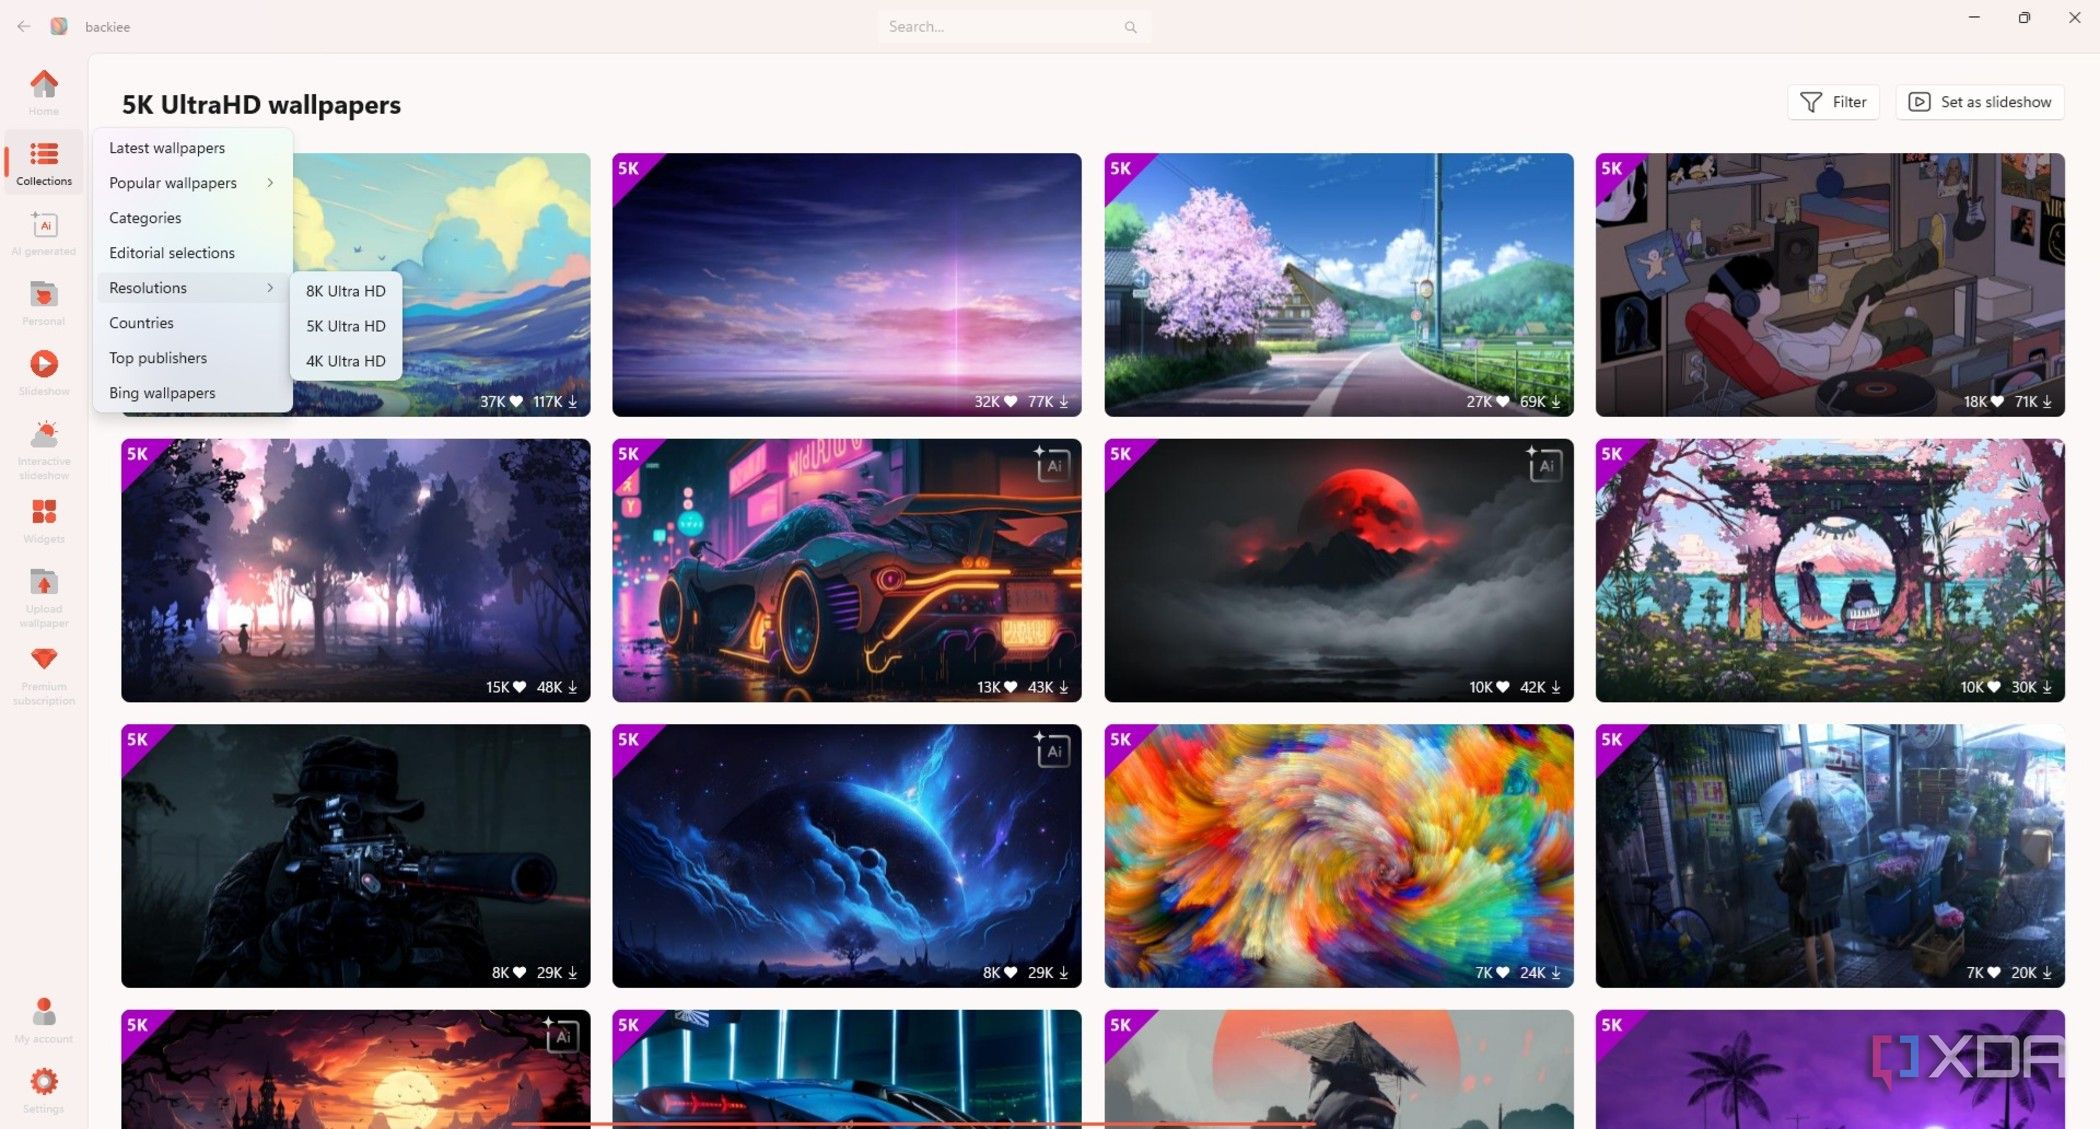
Task: Select Bing wallpapers menu entry
Action: click(x=193, y=393)
